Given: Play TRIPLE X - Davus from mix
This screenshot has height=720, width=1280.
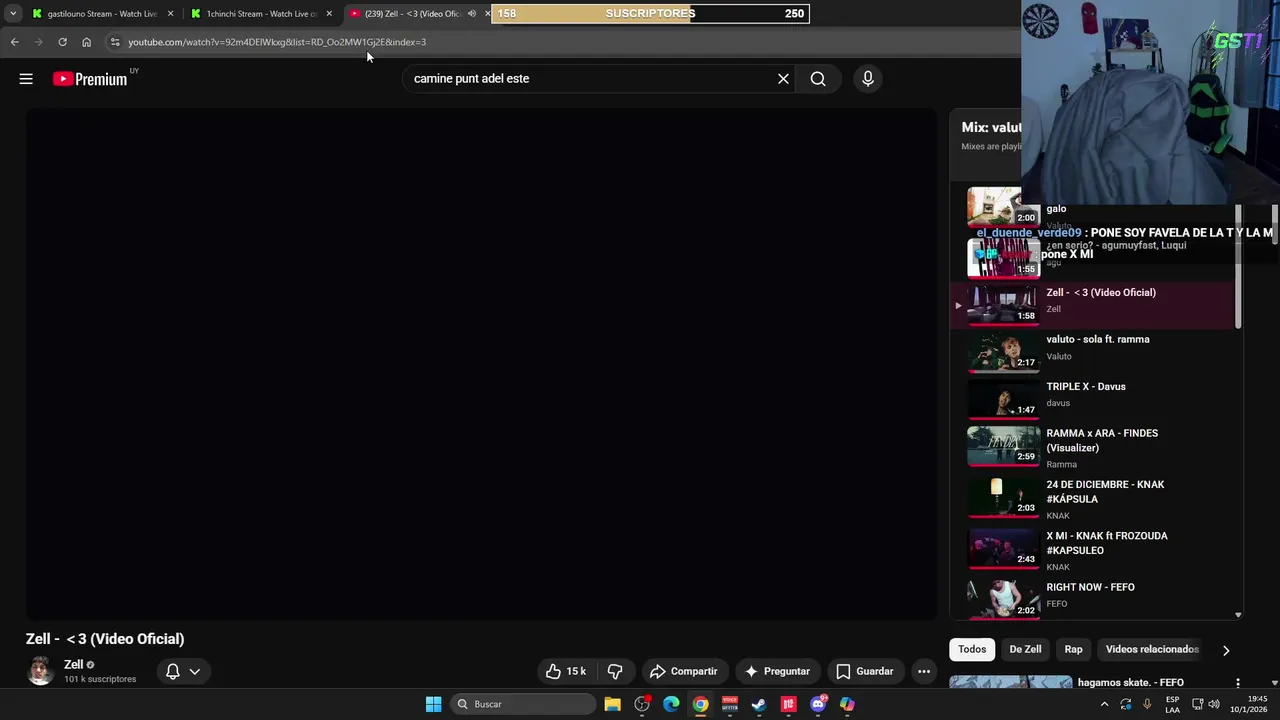Looking at the screenshot, I should coord(1086,387).
